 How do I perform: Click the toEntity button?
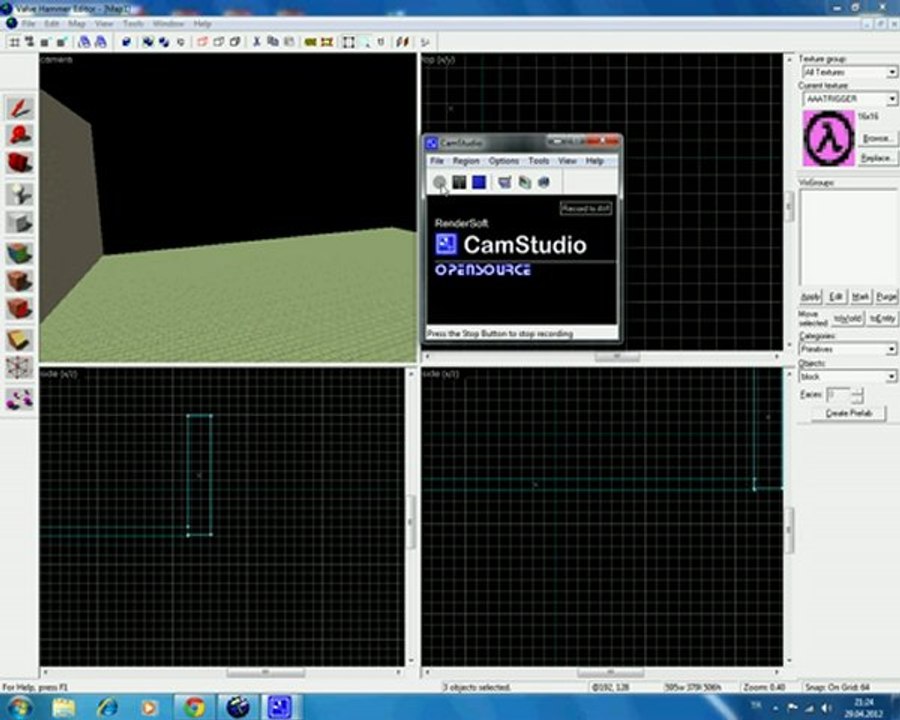[882, 318]
